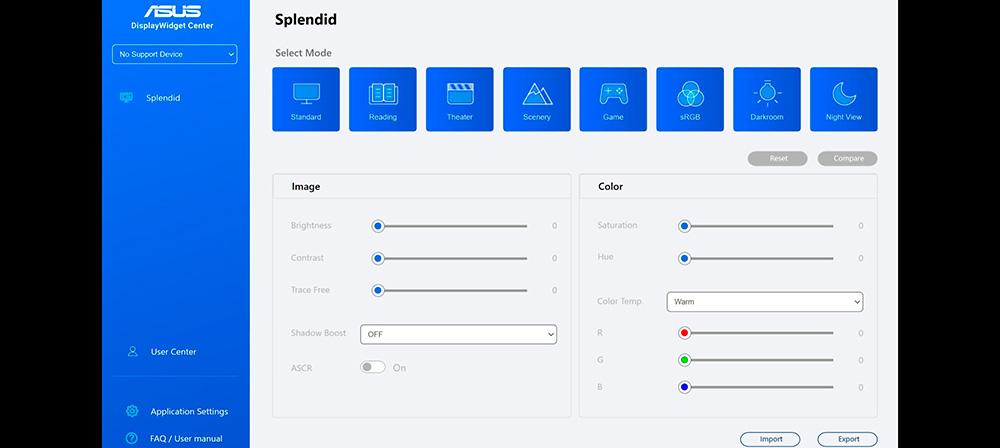Click the ASUS logo
The width and height of the screenshot is (1000, 448).
click(x=172, y=11)
